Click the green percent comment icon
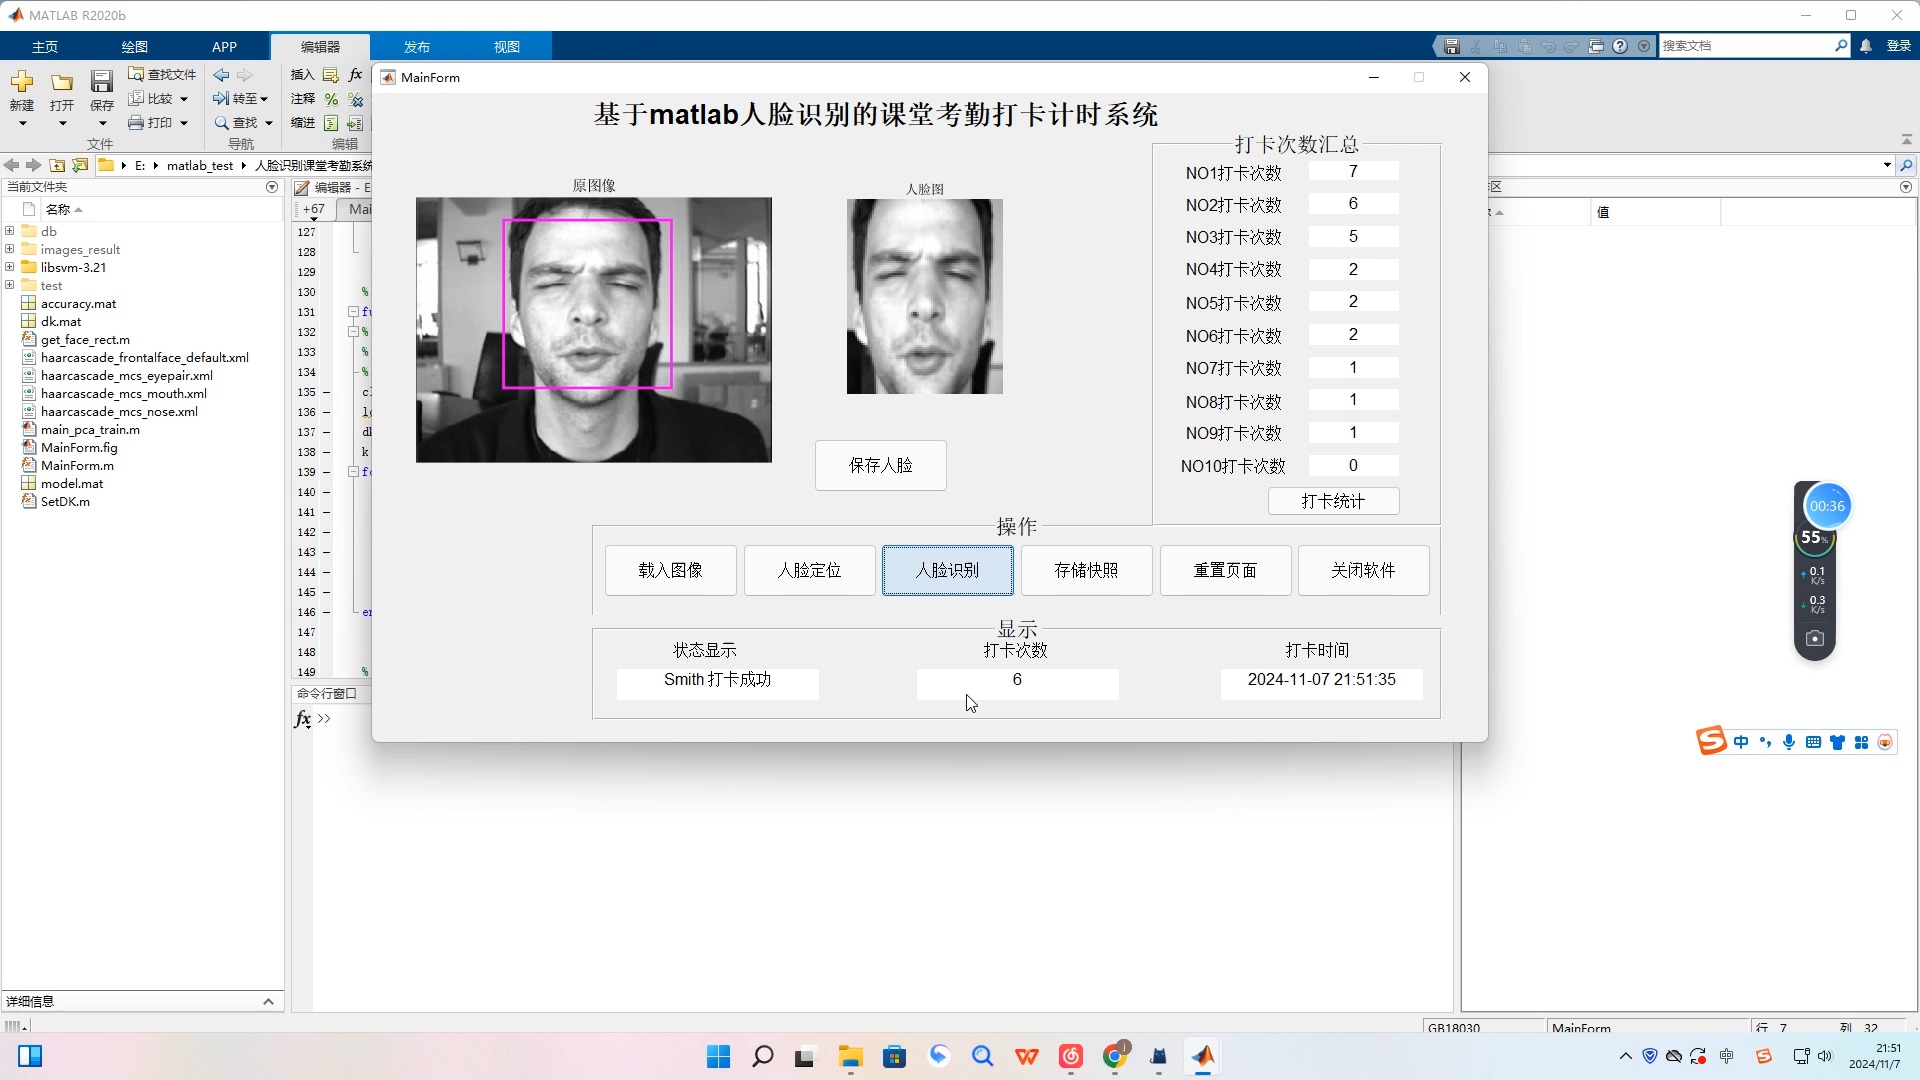 coord(331,99)
